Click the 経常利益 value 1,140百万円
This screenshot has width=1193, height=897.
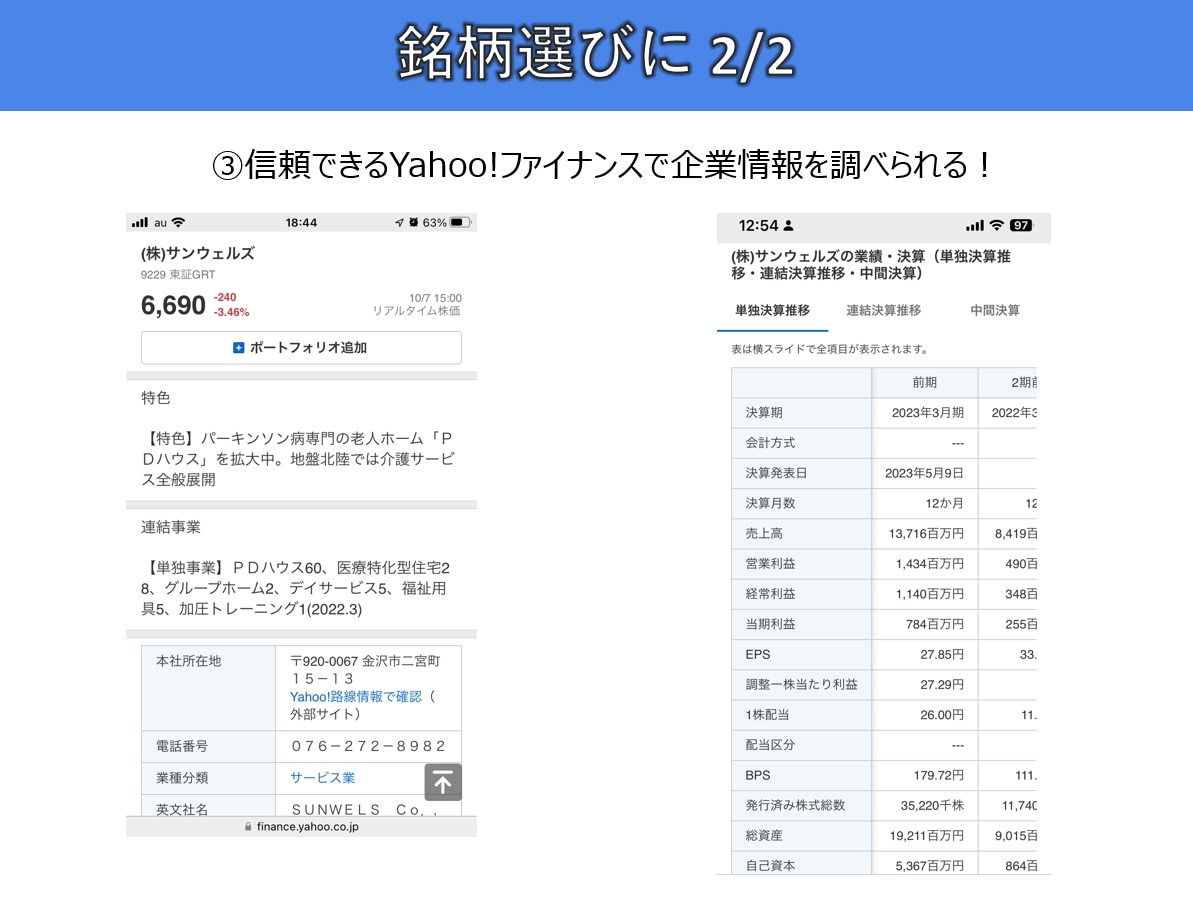tap(930, 593)
